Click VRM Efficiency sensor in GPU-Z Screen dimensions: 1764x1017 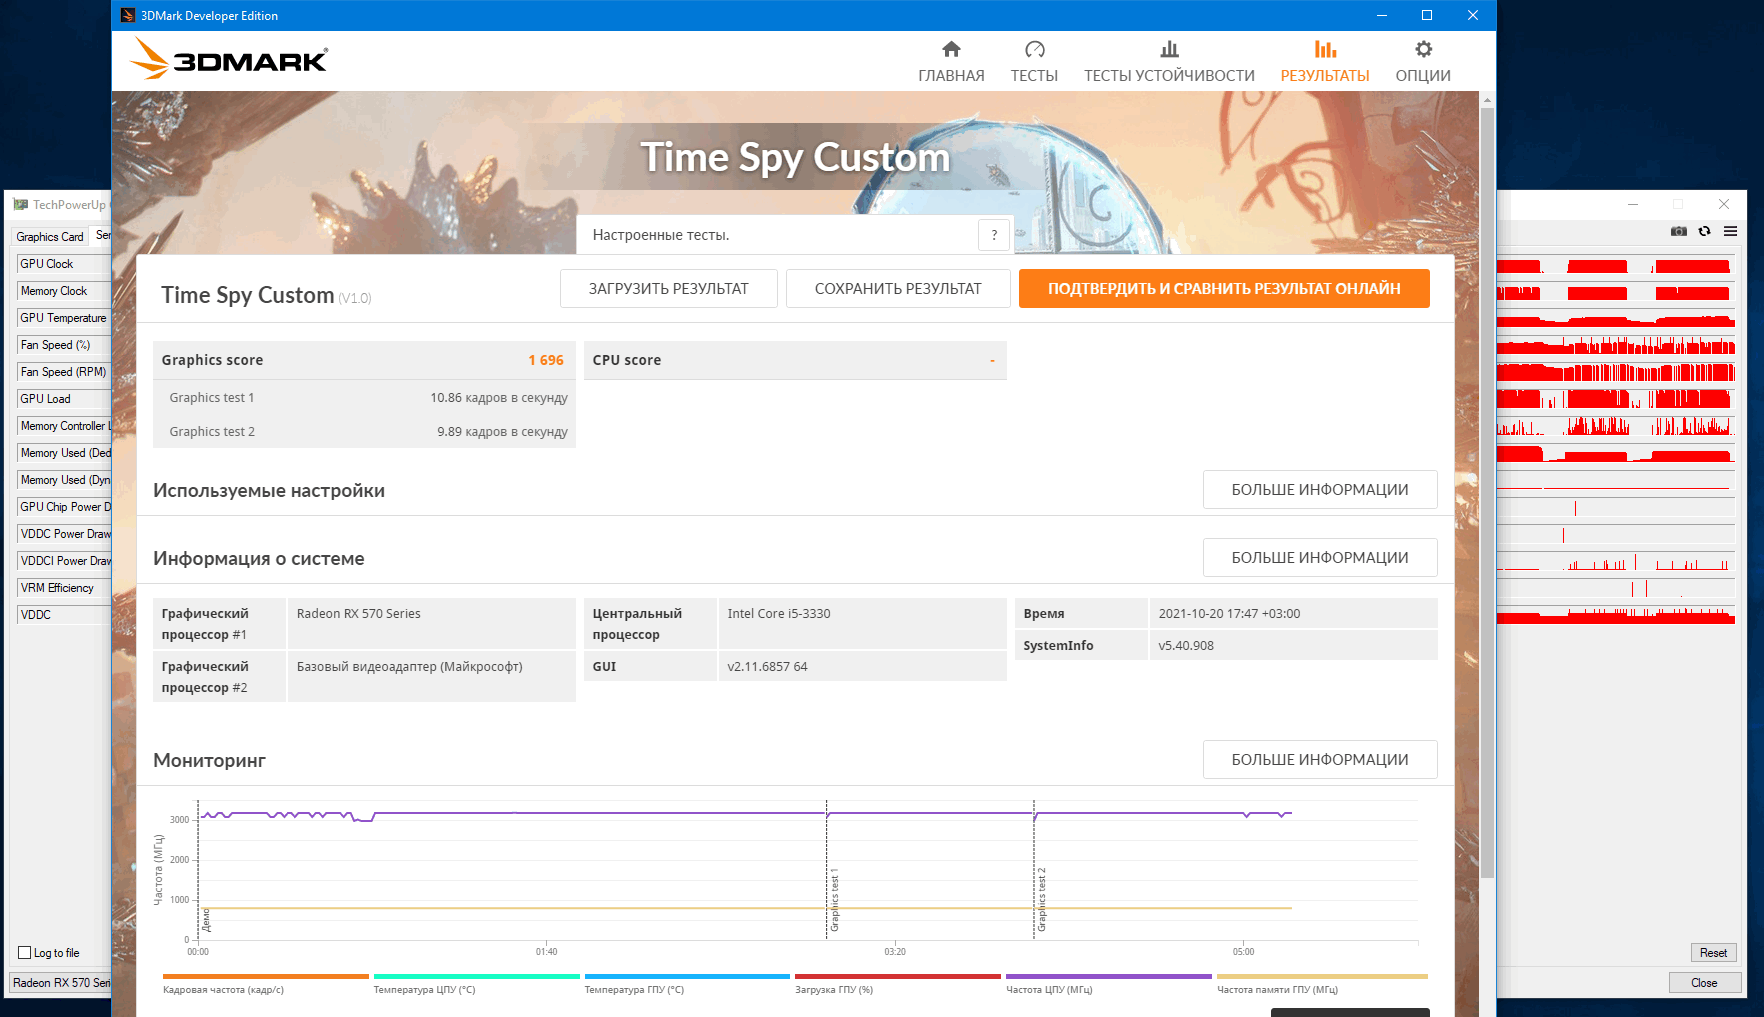point(64,588)
